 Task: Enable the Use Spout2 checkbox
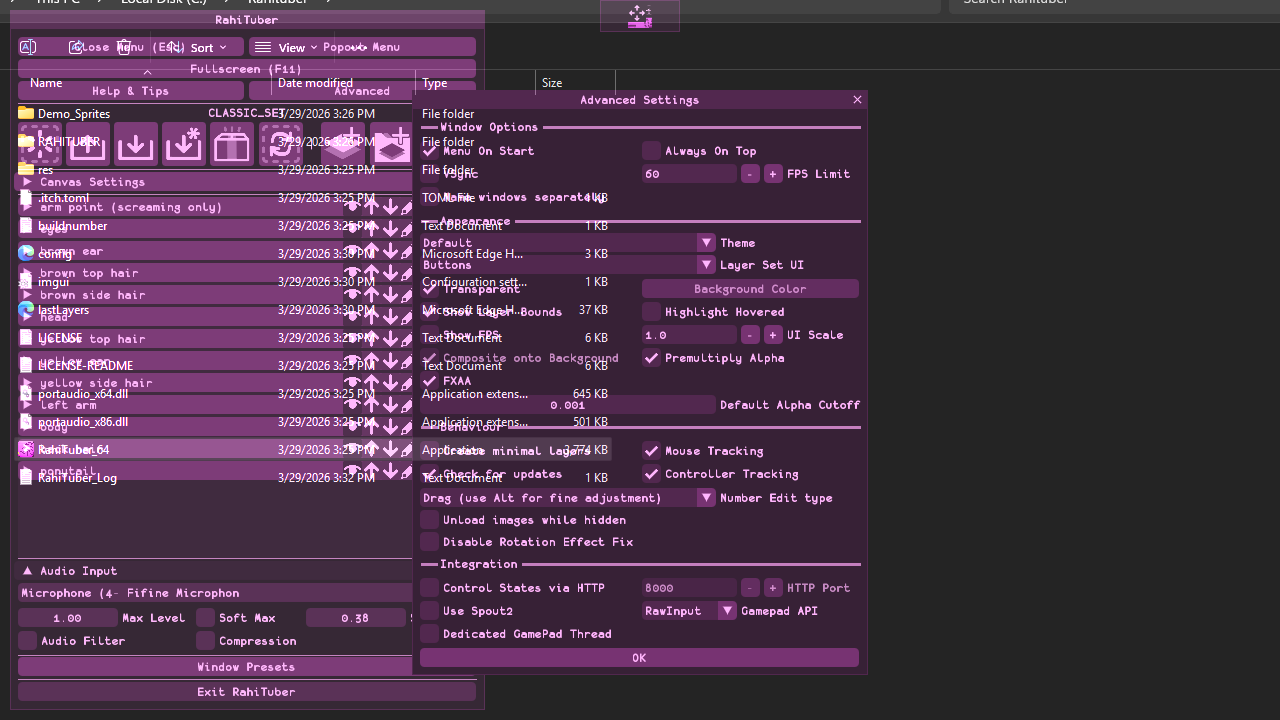pos(429,611)
